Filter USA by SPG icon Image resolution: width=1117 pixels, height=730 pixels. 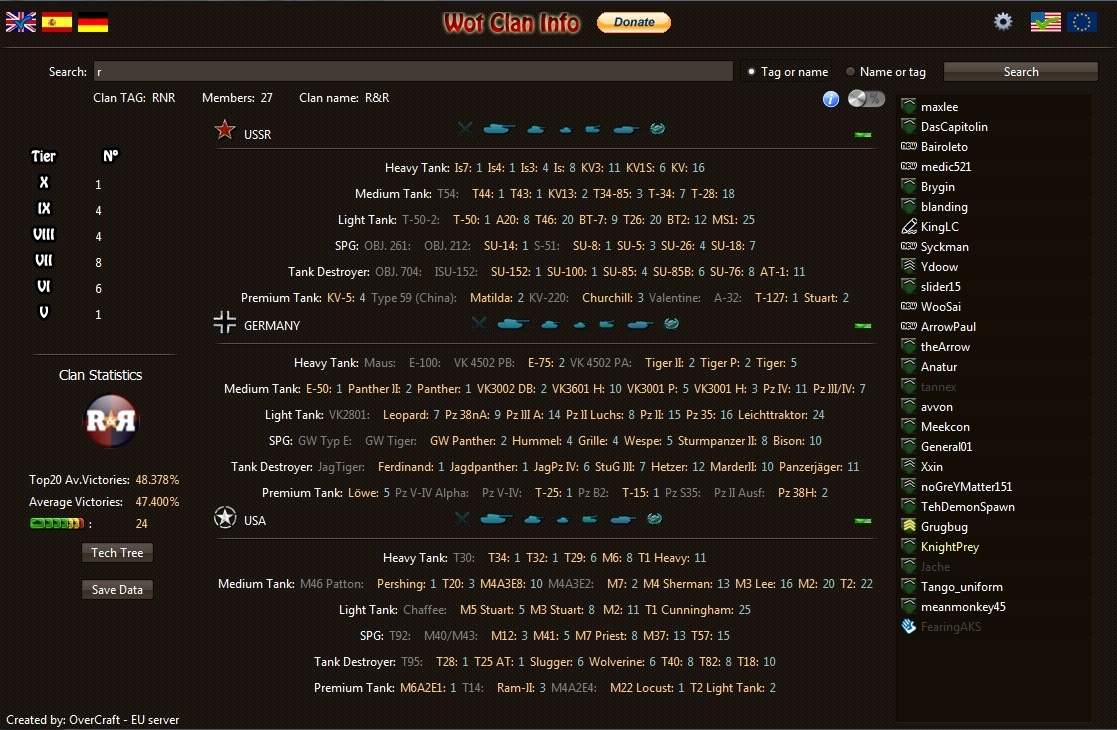coord(589,519)
